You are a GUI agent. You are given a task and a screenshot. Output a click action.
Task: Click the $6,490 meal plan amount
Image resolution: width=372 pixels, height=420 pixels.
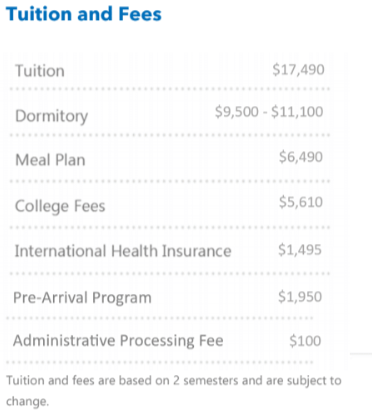coord(301,157)
